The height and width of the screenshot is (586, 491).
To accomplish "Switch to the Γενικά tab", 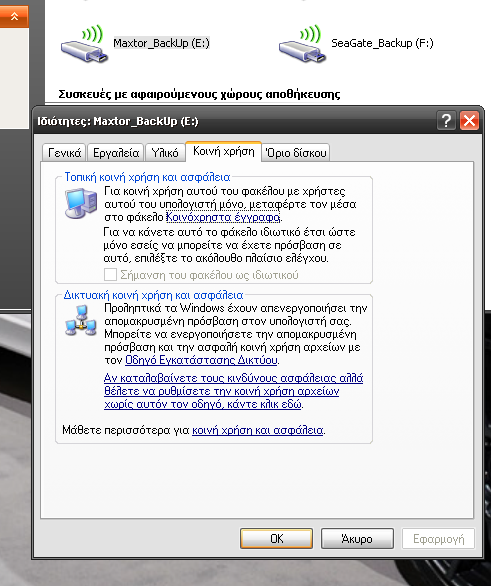I will (64, 153).
